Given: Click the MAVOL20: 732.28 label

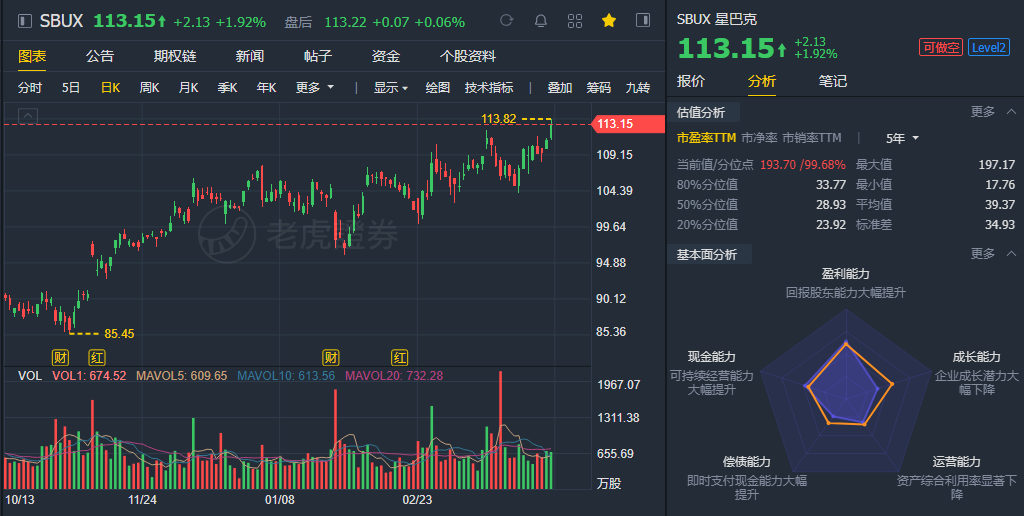Looking at the screenshot, I should click(x=394, y=376).
